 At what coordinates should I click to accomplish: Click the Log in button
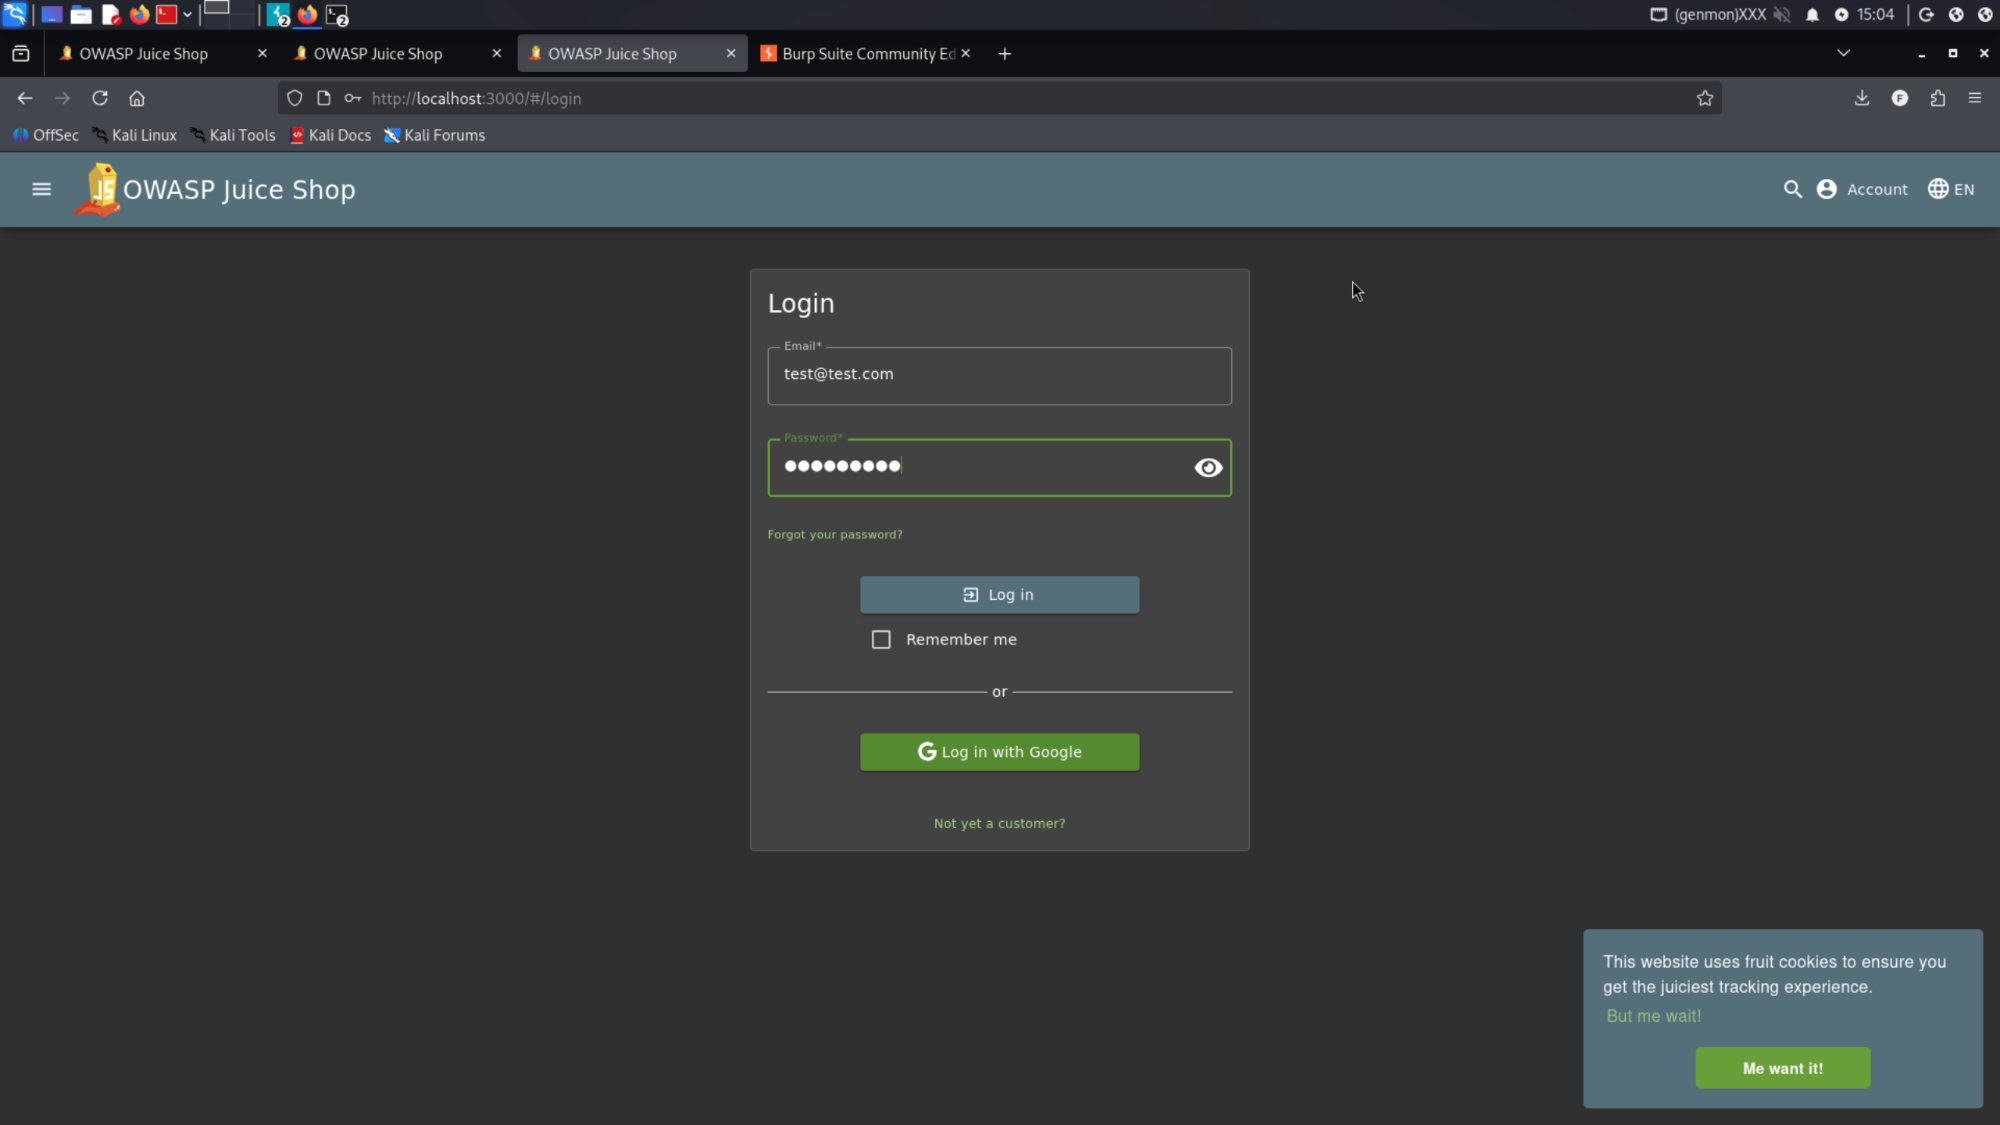999,594
